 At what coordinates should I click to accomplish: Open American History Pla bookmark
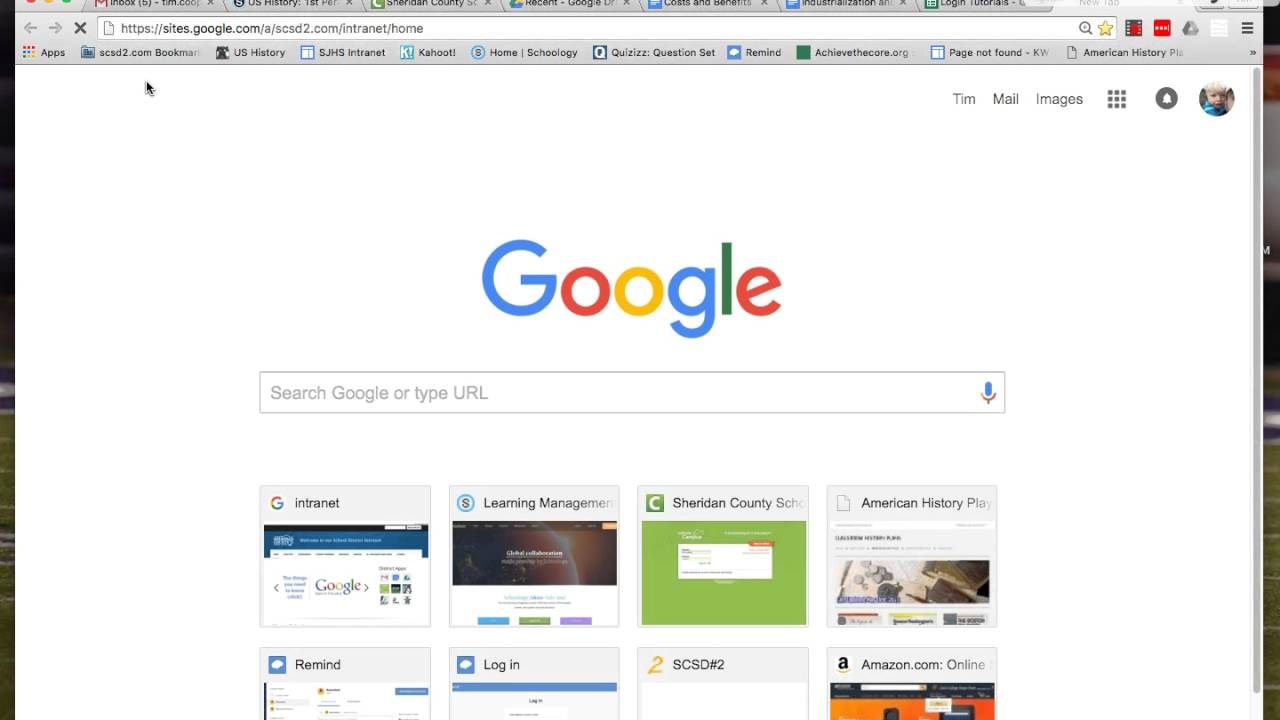point(1125,52)
